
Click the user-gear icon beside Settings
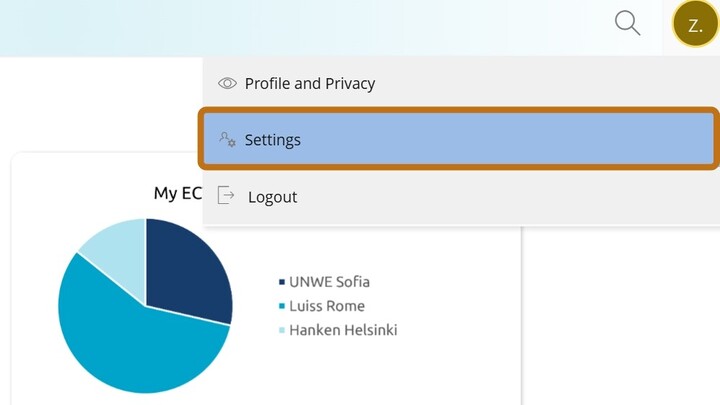(227, 140)
